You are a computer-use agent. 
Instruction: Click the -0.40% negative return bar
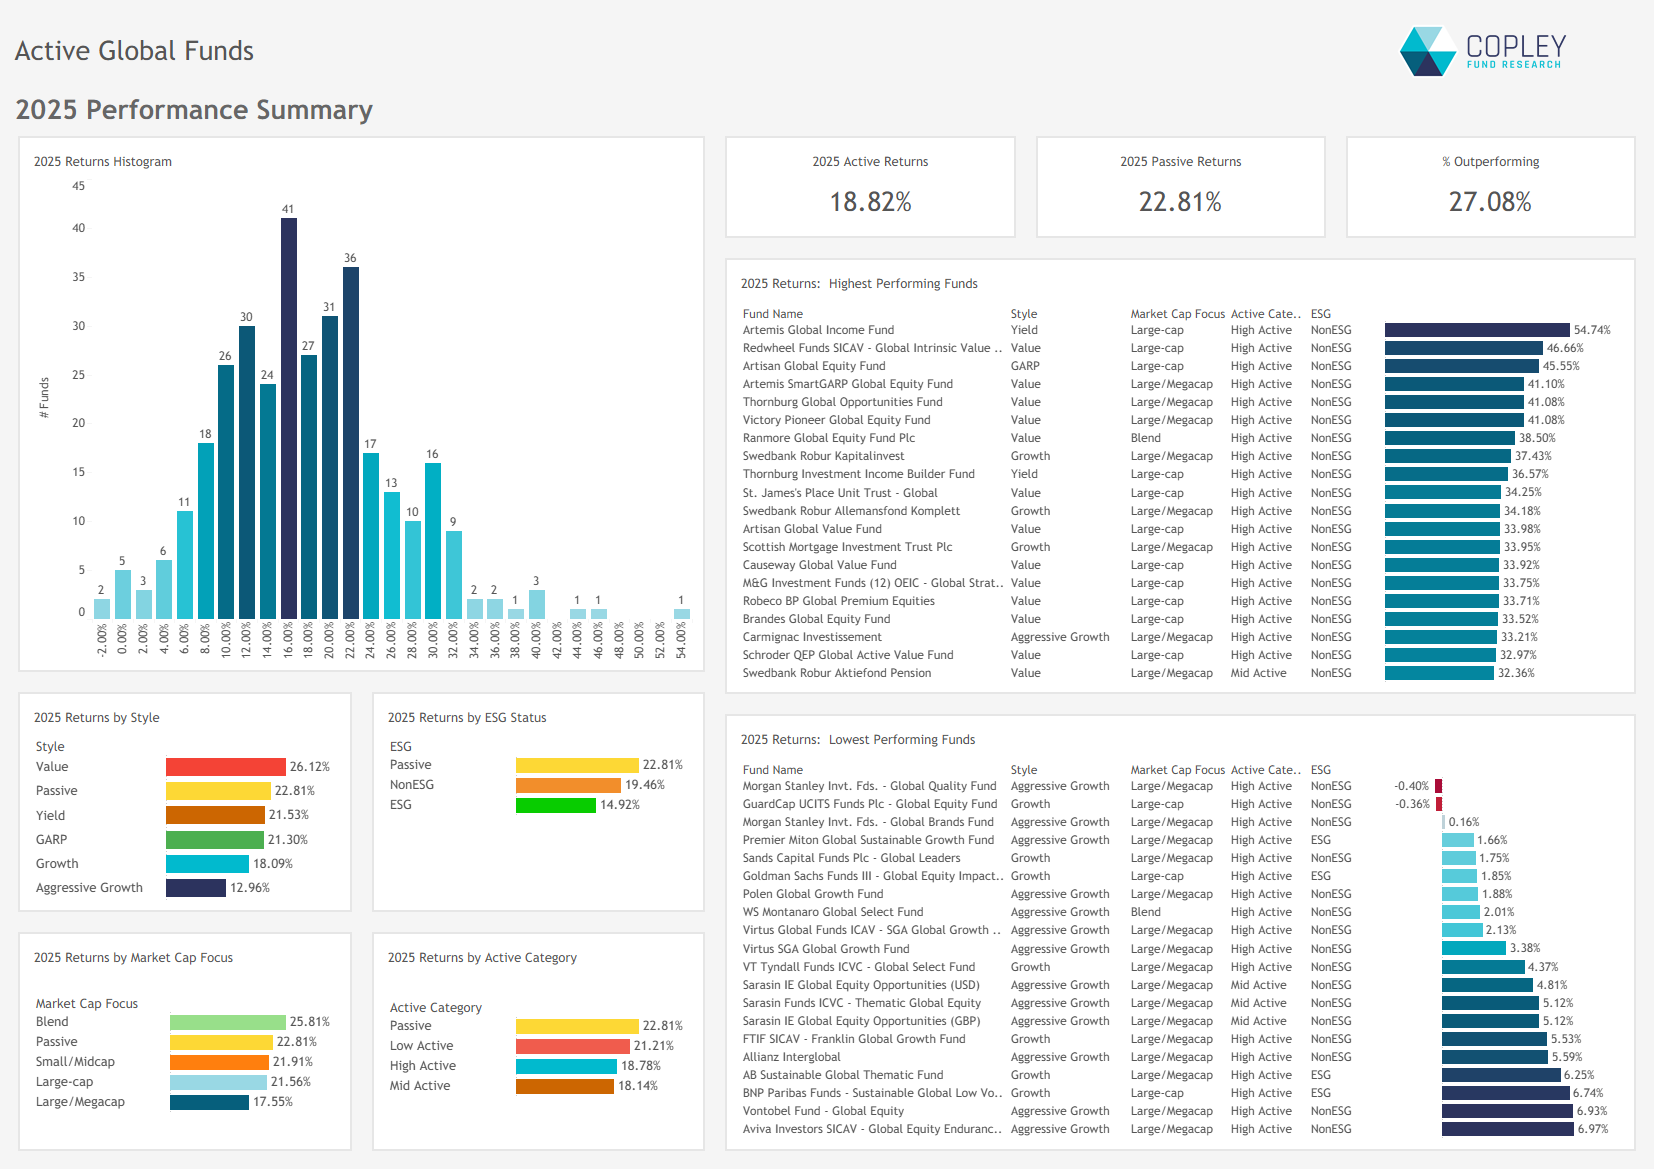1438,786
